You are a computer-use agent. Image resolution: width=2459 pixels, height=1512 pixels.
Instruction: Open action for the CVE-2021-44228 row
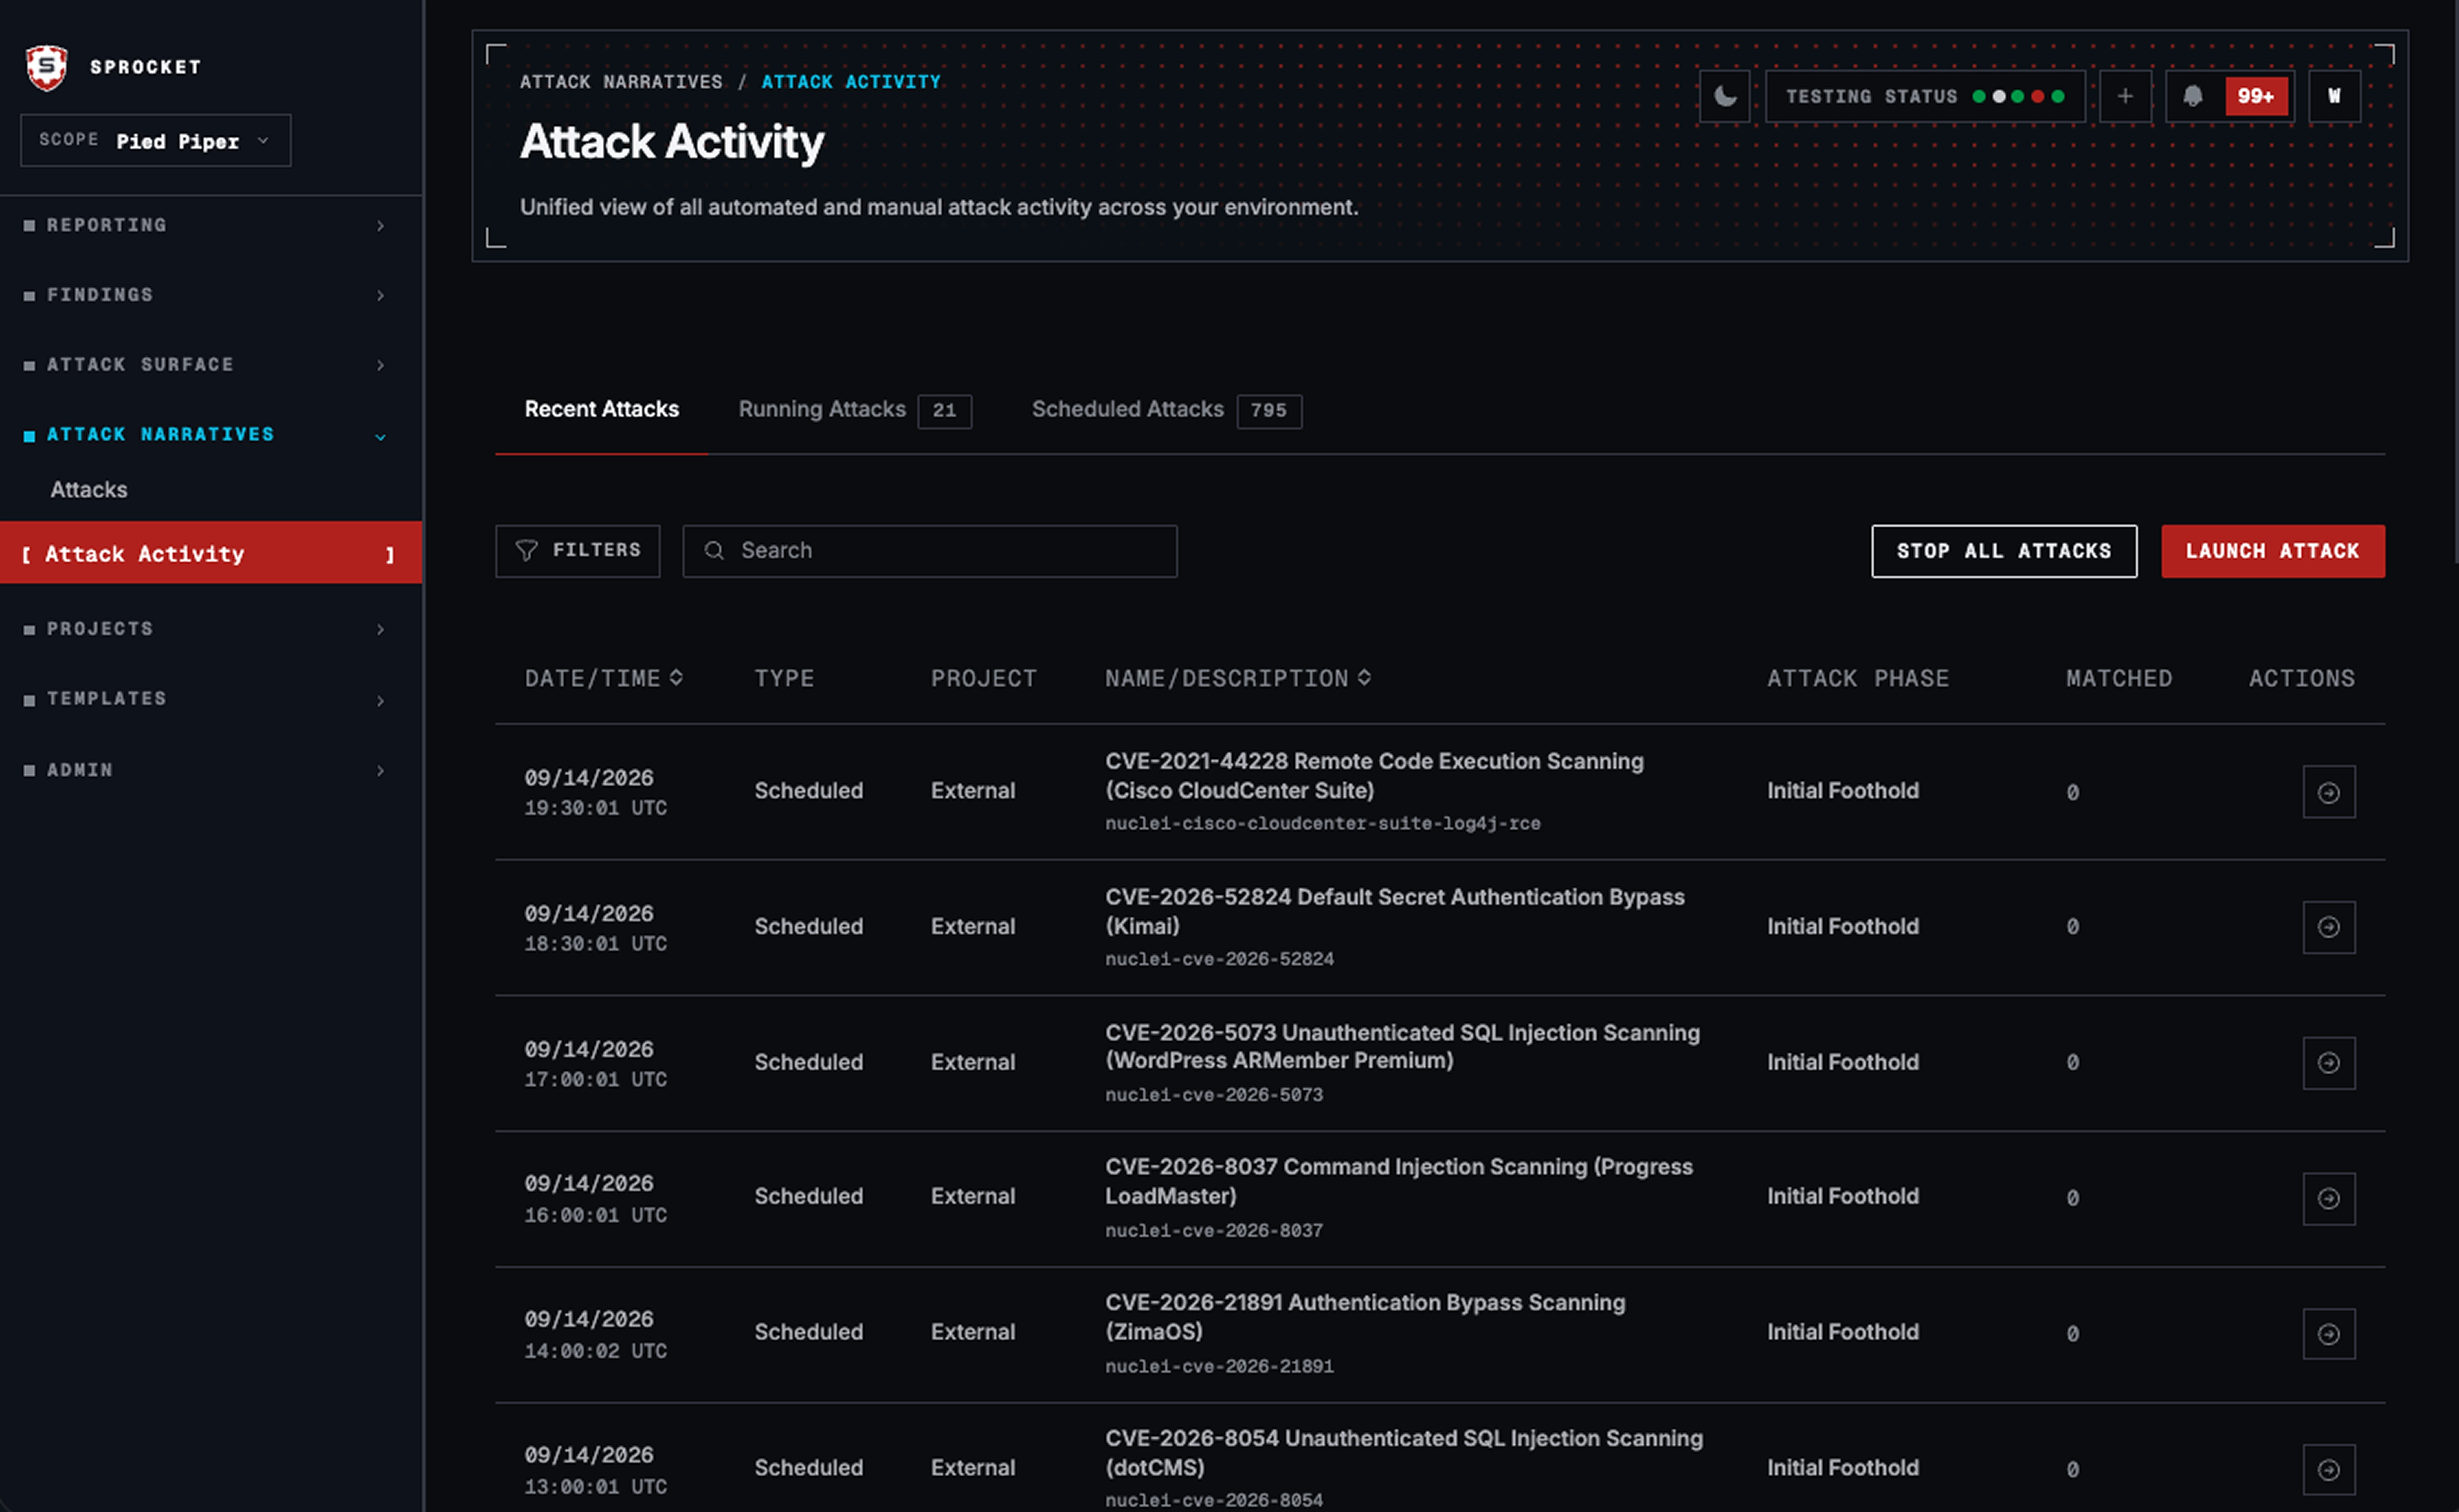click(2329, 792)
